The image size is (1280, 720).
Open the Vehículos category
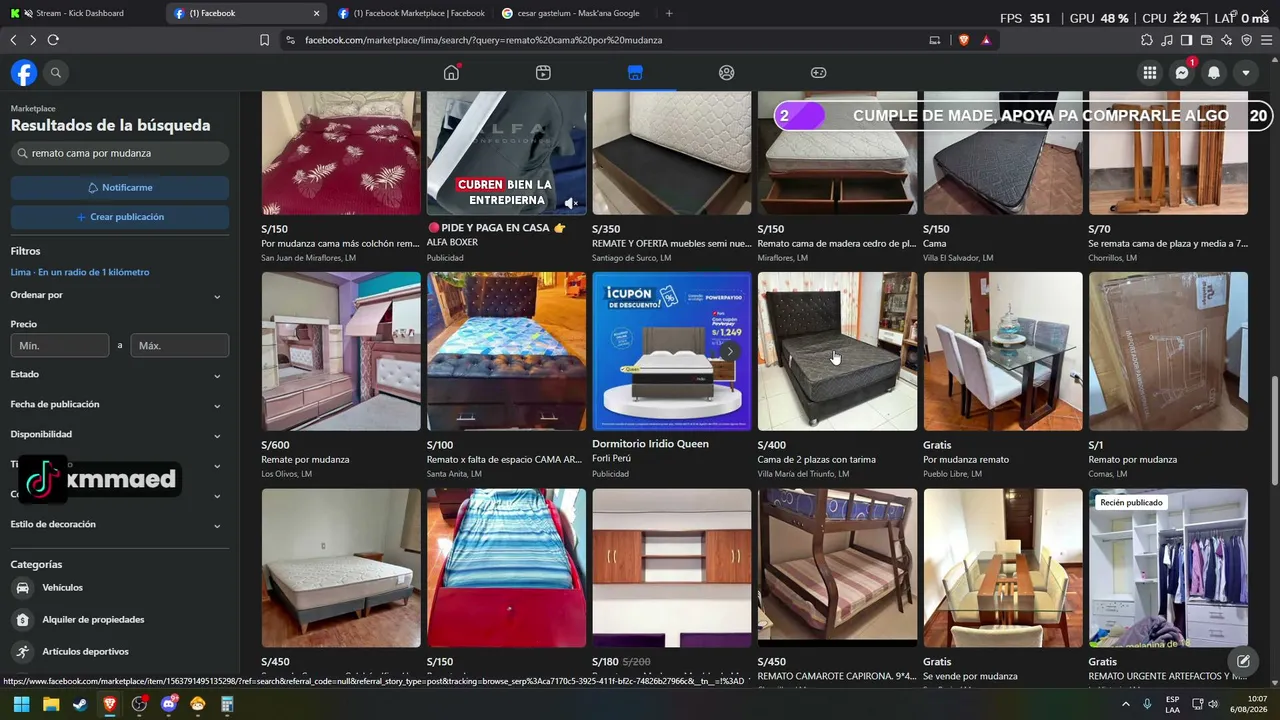point(120,588)
